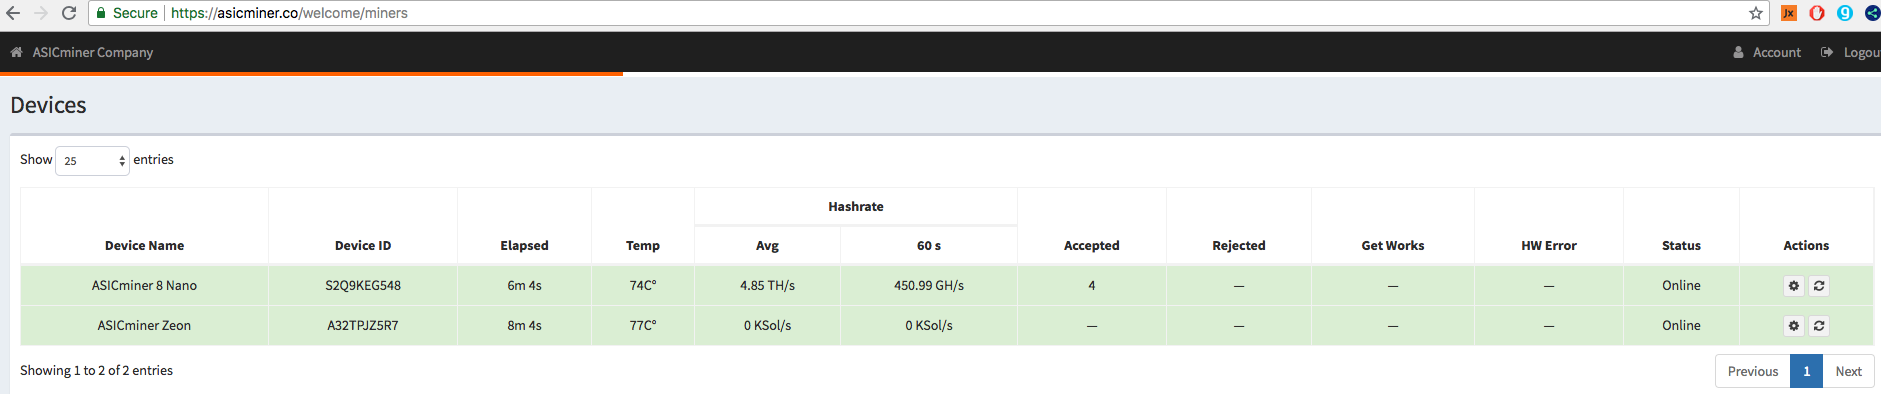1881x394 pixels.
Task: Click the browser address bar URL
Action: click(x=289, y=13)
